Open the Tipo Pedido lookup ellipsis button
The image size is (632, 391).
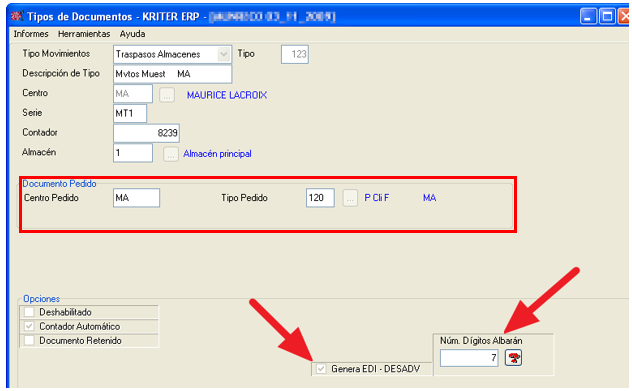click(350, 198)
